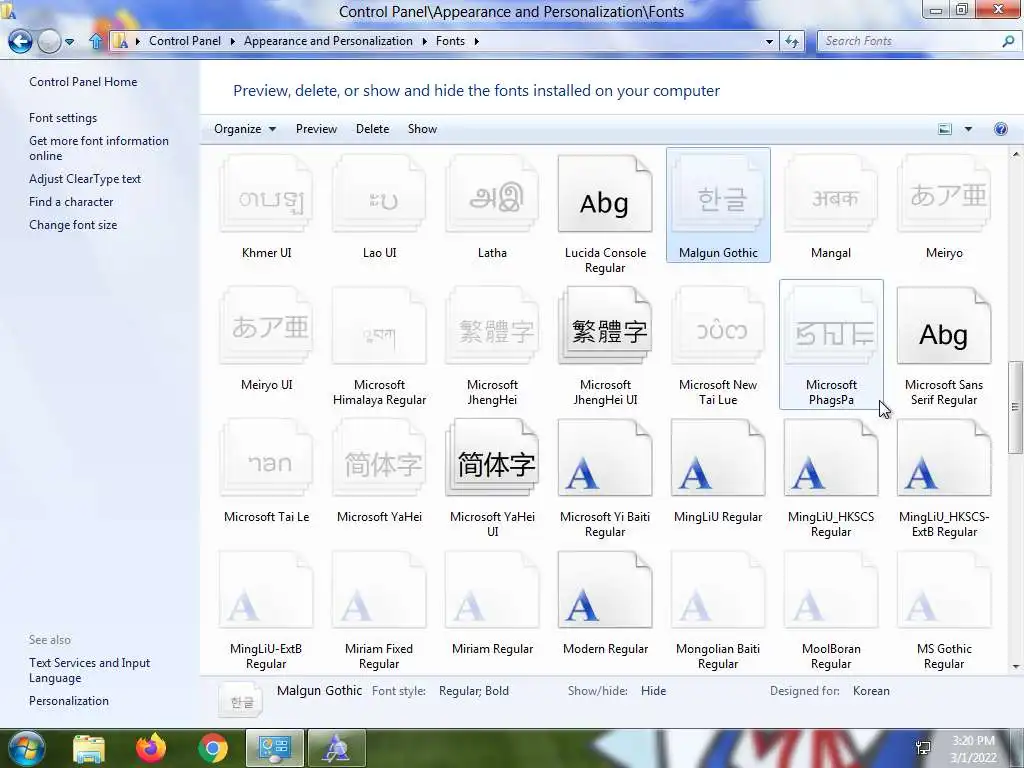This screenshot has width=1024, height=768.
Task: Select the Microsoft YaHei font icon
Action: pos(379,458)
